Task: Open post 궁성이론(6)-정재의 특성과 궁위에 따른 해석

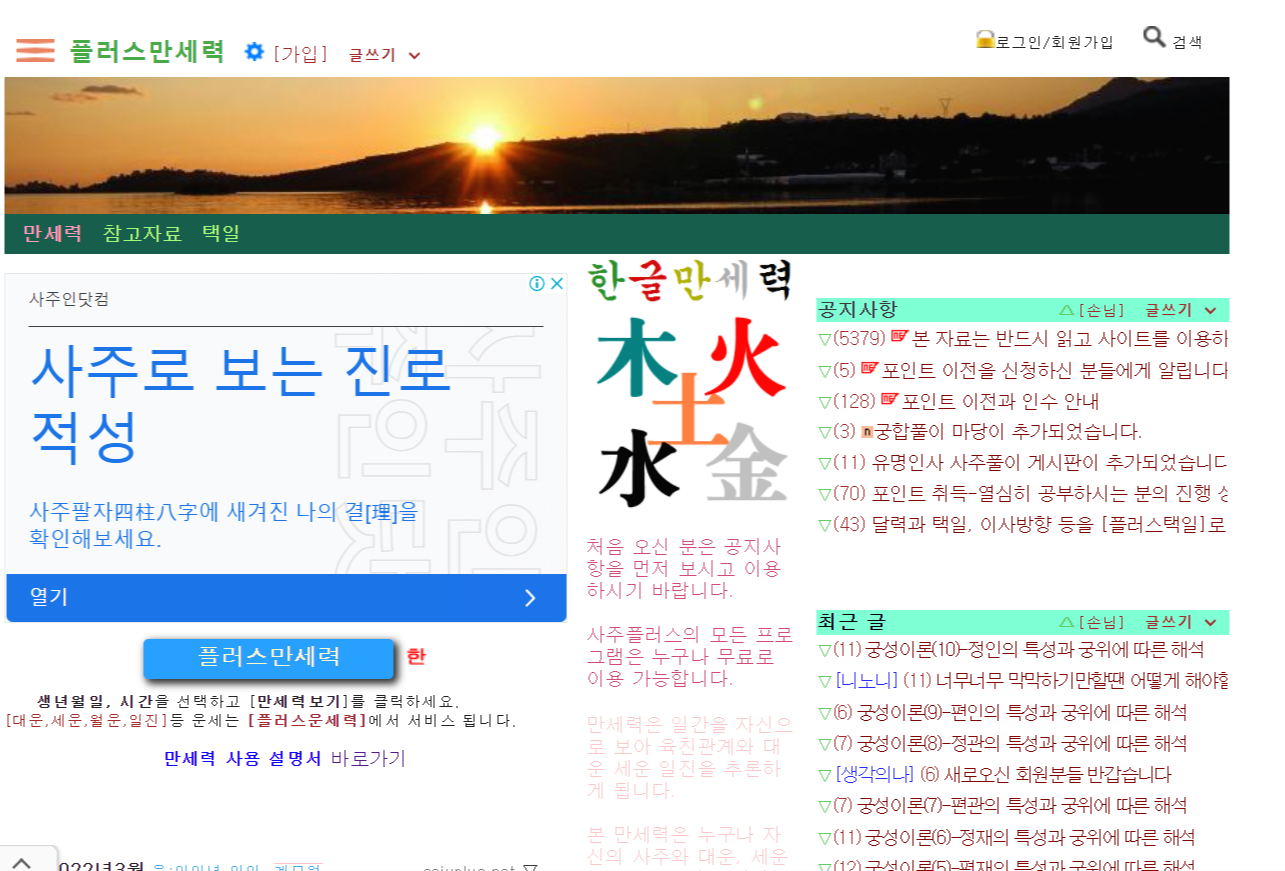Action: 1030,838
